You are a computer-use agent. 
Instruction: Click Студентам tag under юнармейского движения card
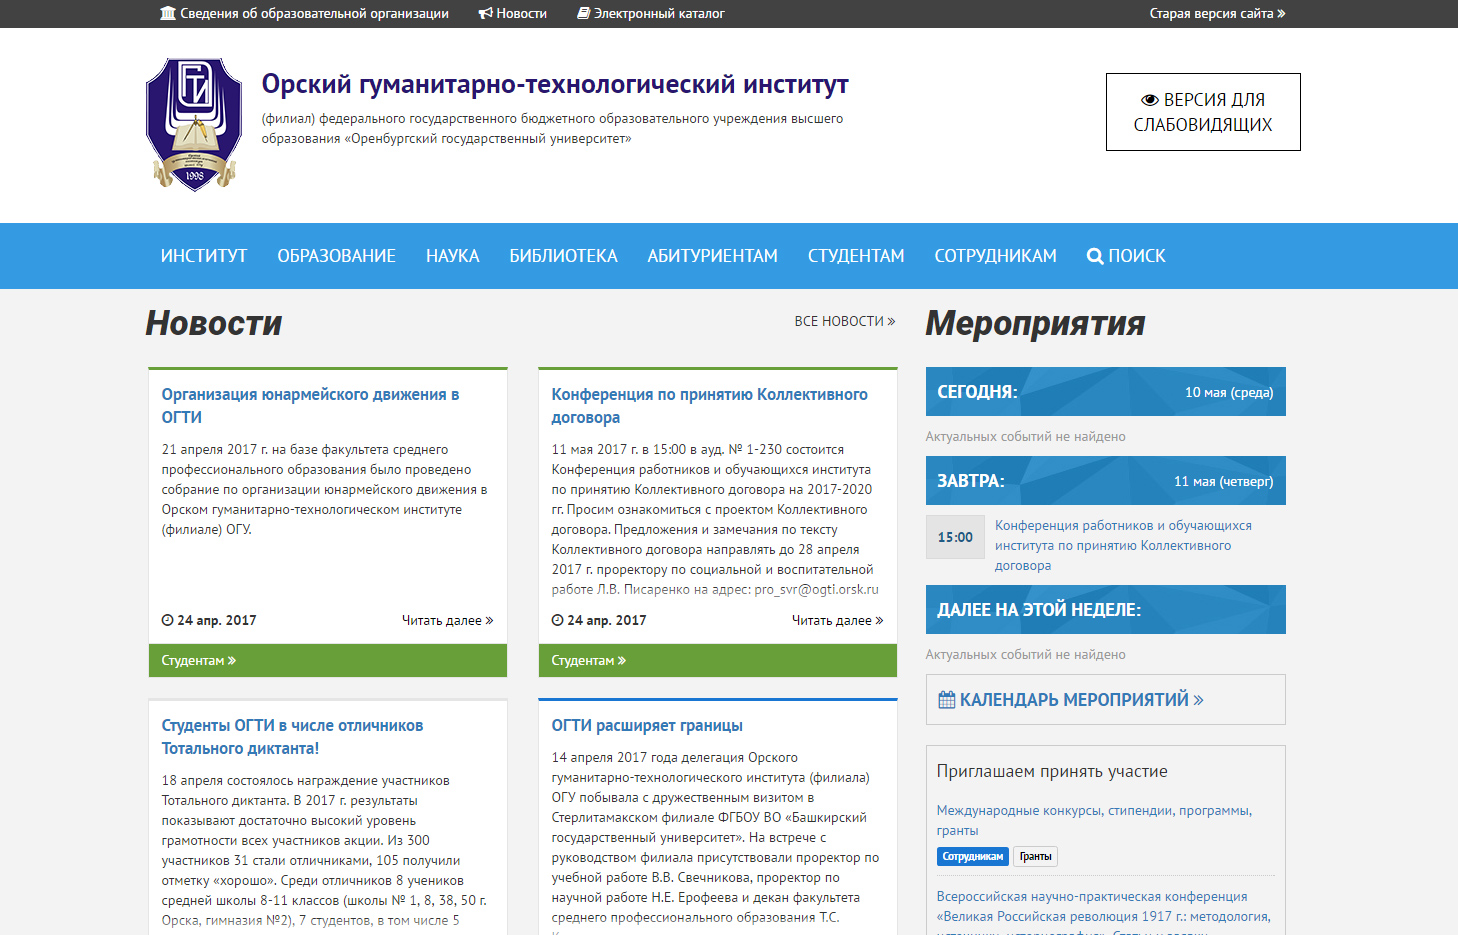click(199, 660)
